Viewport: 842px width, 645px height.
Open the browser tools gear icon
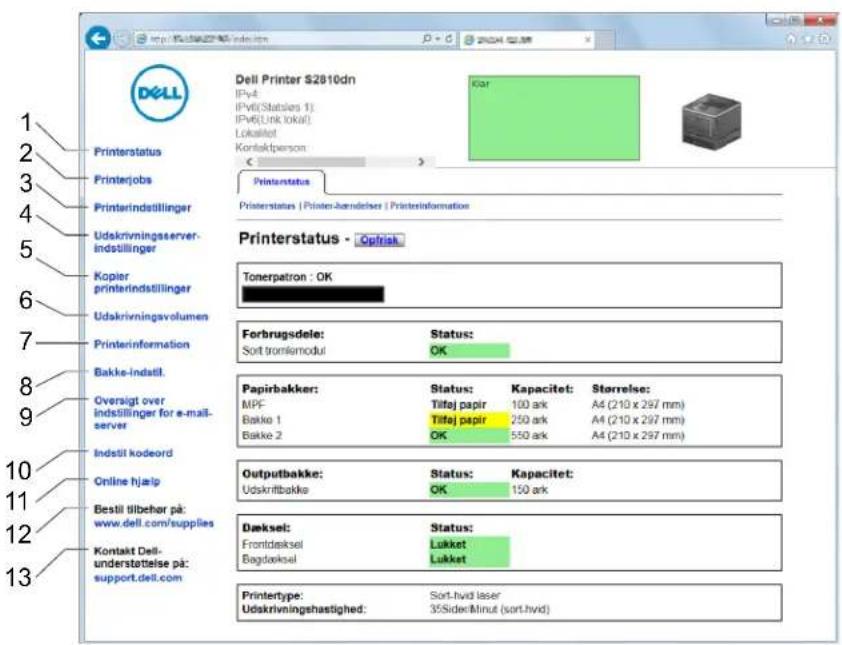[824, 39]
